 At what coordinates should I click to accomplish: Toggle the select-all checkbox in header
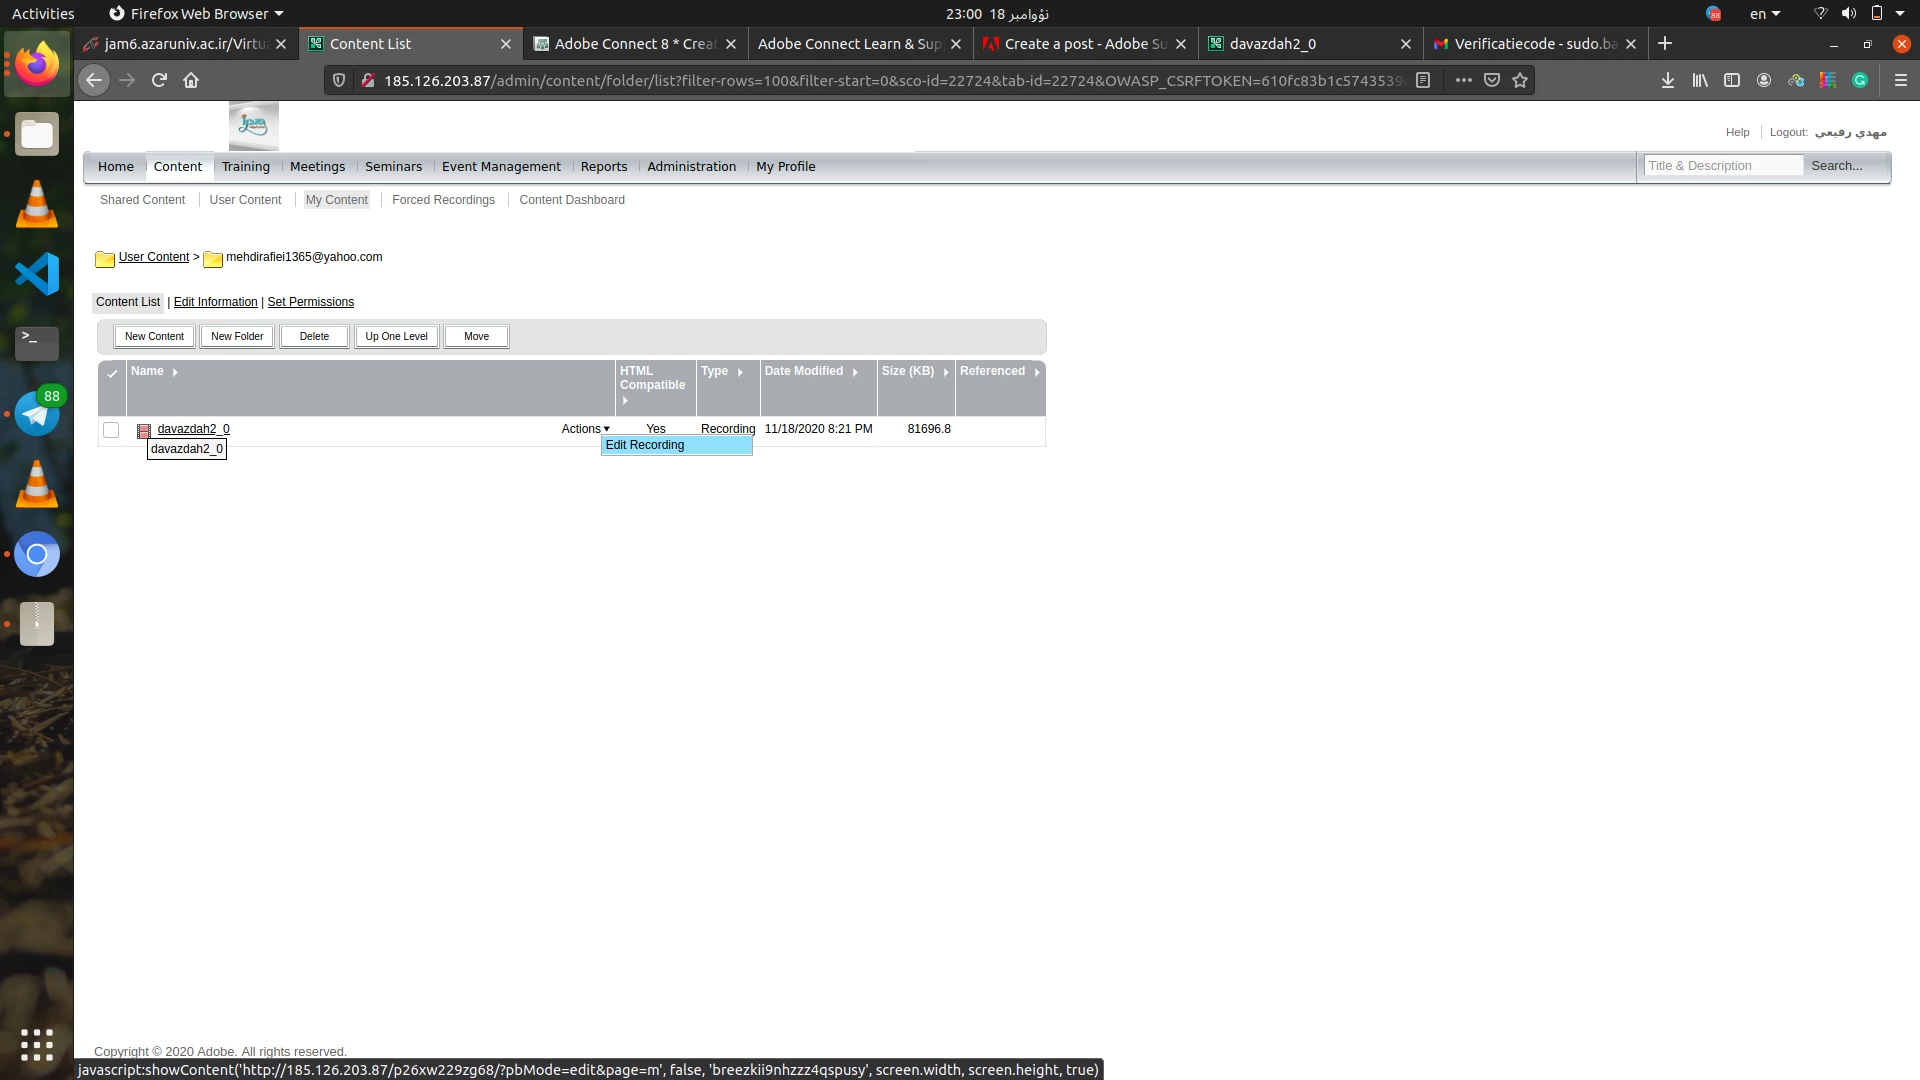(x=112, y=373)
